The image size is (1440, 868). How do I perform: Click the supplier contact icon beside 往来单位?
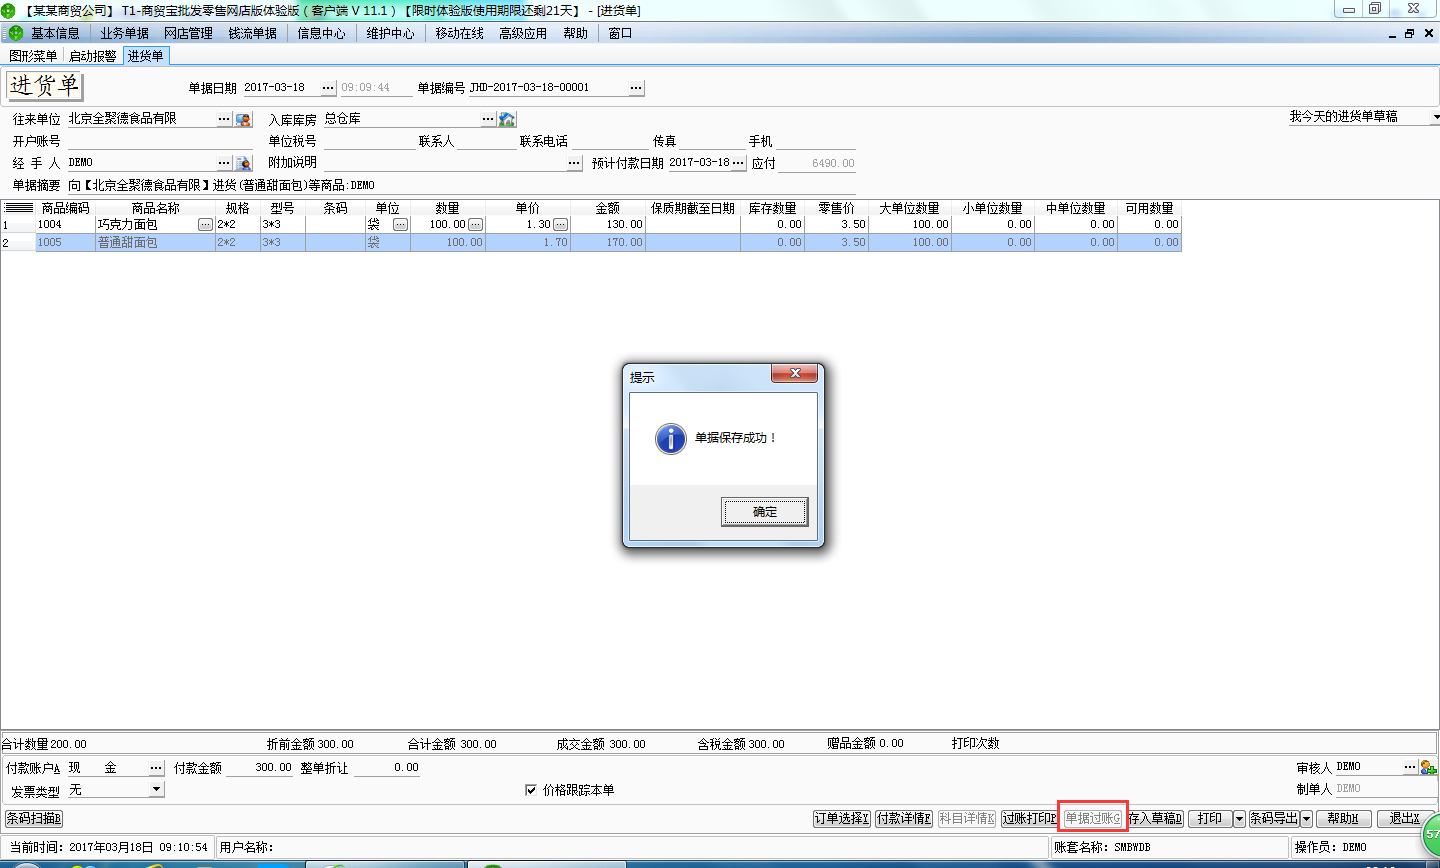243,119
